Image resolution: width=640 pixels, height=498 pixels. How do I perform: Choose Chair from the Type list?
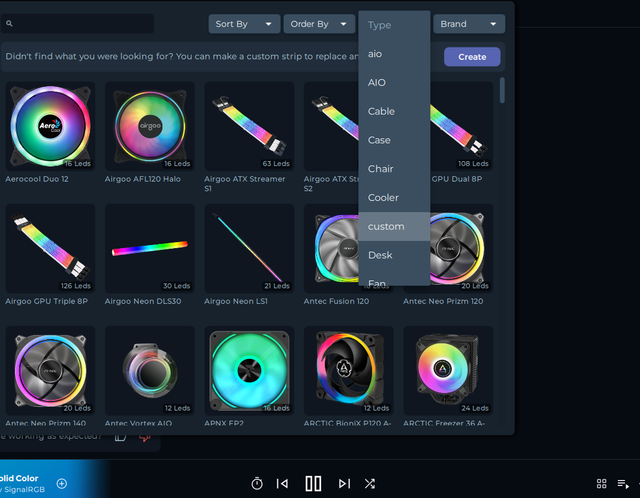point(394,169)
